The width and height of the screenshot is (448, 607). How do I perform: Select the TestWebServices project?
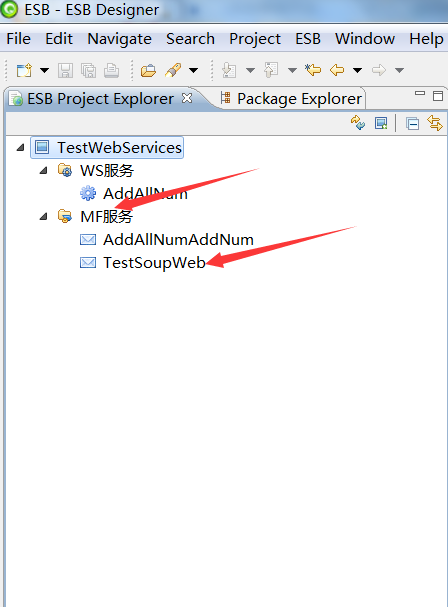(x=119, y=147)
